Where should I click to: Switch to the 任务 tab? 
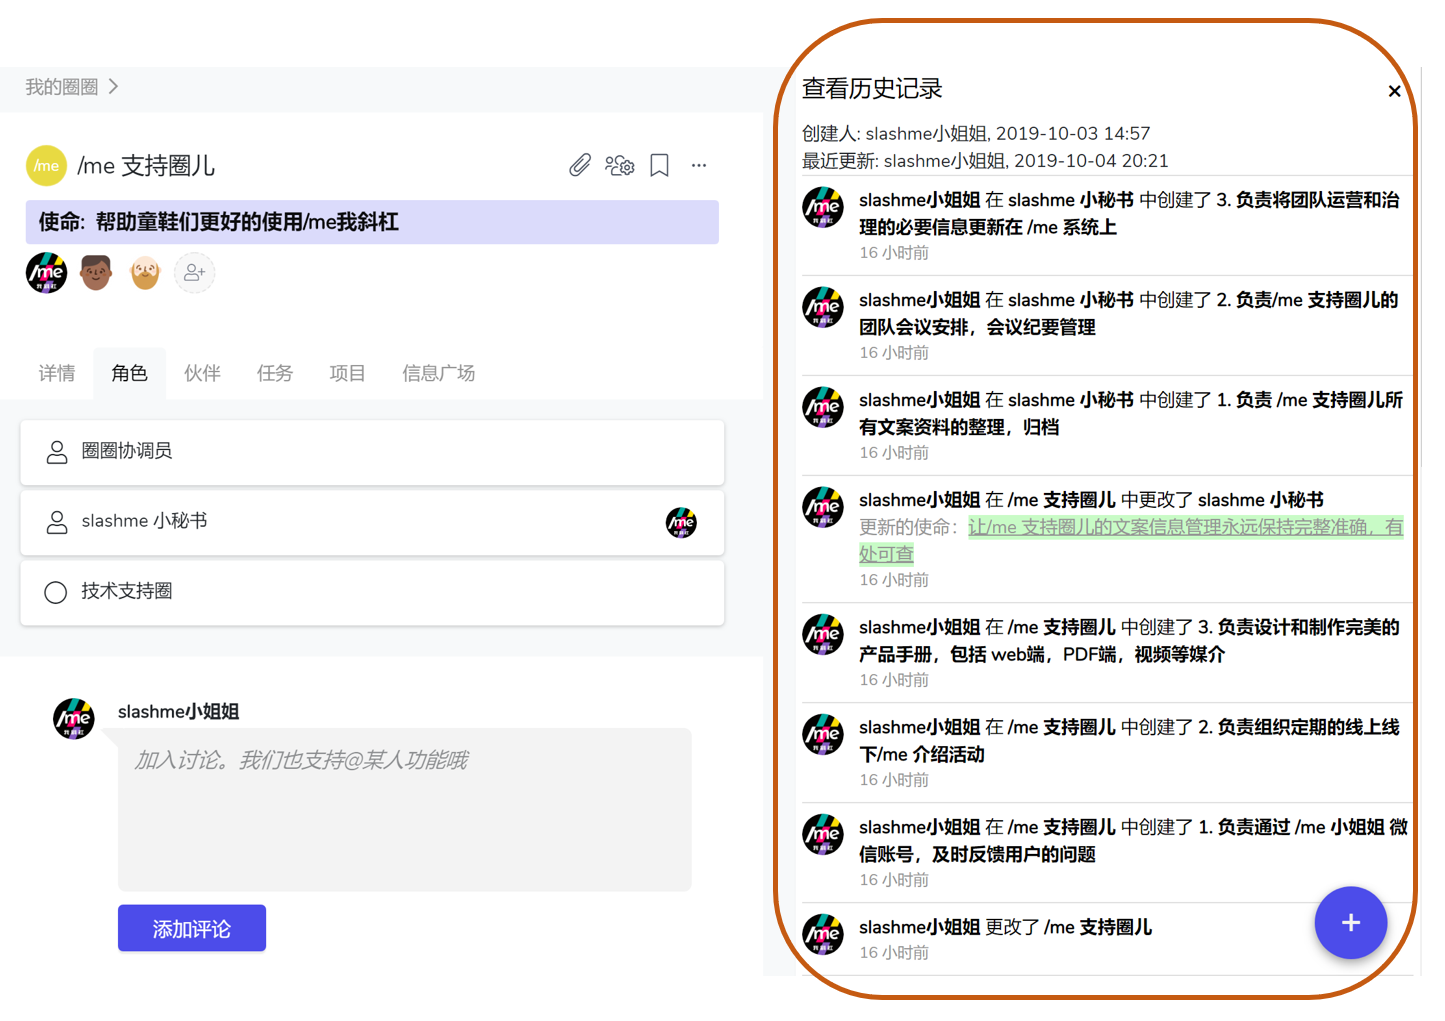275,373
